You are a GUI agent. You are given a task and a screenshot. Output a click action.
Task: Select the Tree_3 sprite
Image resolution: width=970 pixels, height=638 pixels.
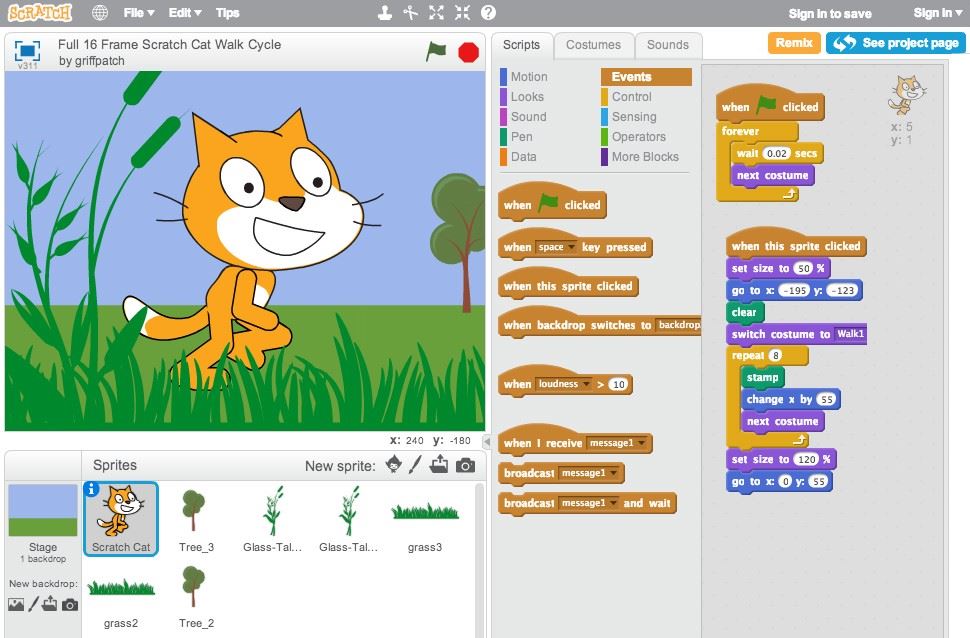[196, 519]
